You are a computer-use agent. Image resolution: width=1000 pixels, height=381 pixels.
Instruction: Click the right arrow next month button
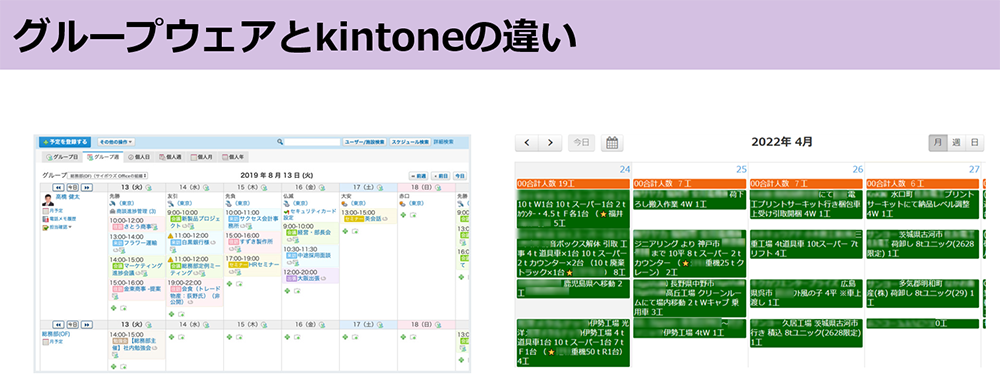tap(550, 142)
